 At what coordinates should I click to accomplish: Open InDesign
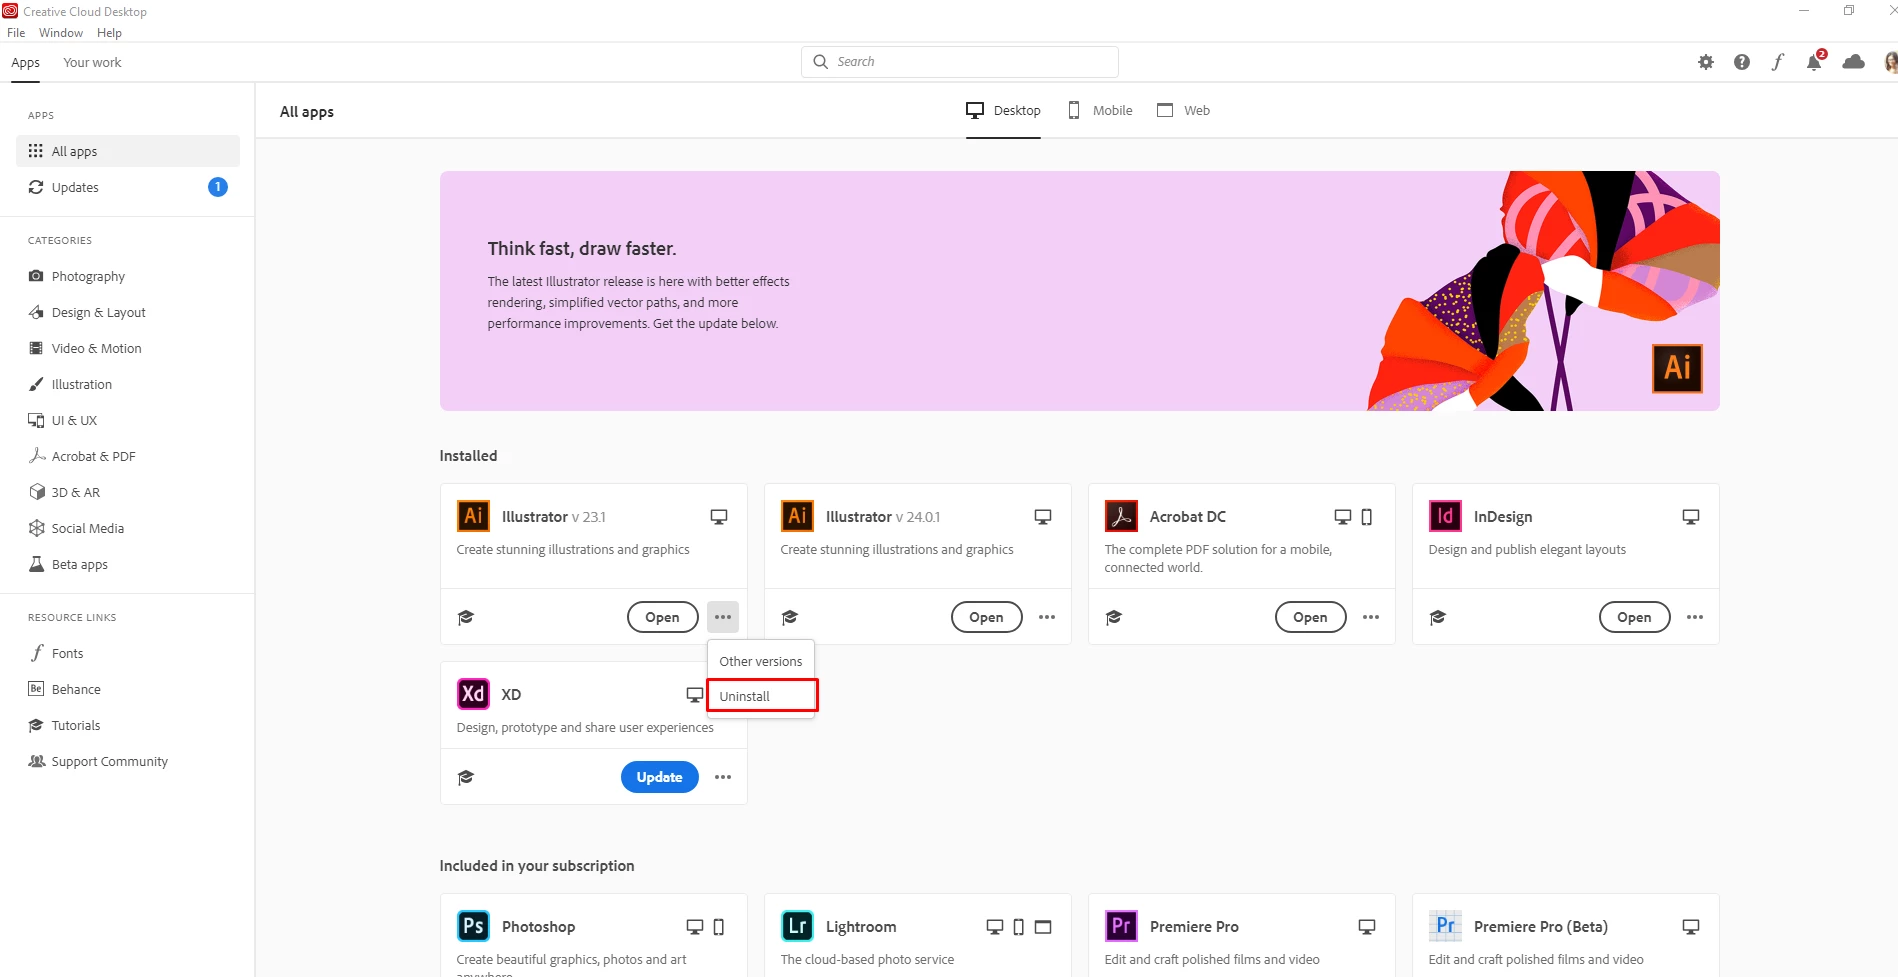coord(1635,617)
